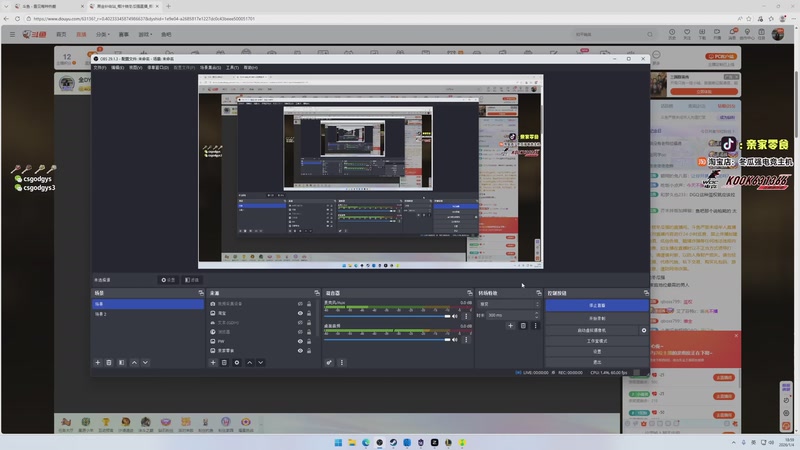Viewport: 800px width, 450px height.
Task: Open advanced audio properties gear in the mixer toolbar
Action: coord(329,362)
